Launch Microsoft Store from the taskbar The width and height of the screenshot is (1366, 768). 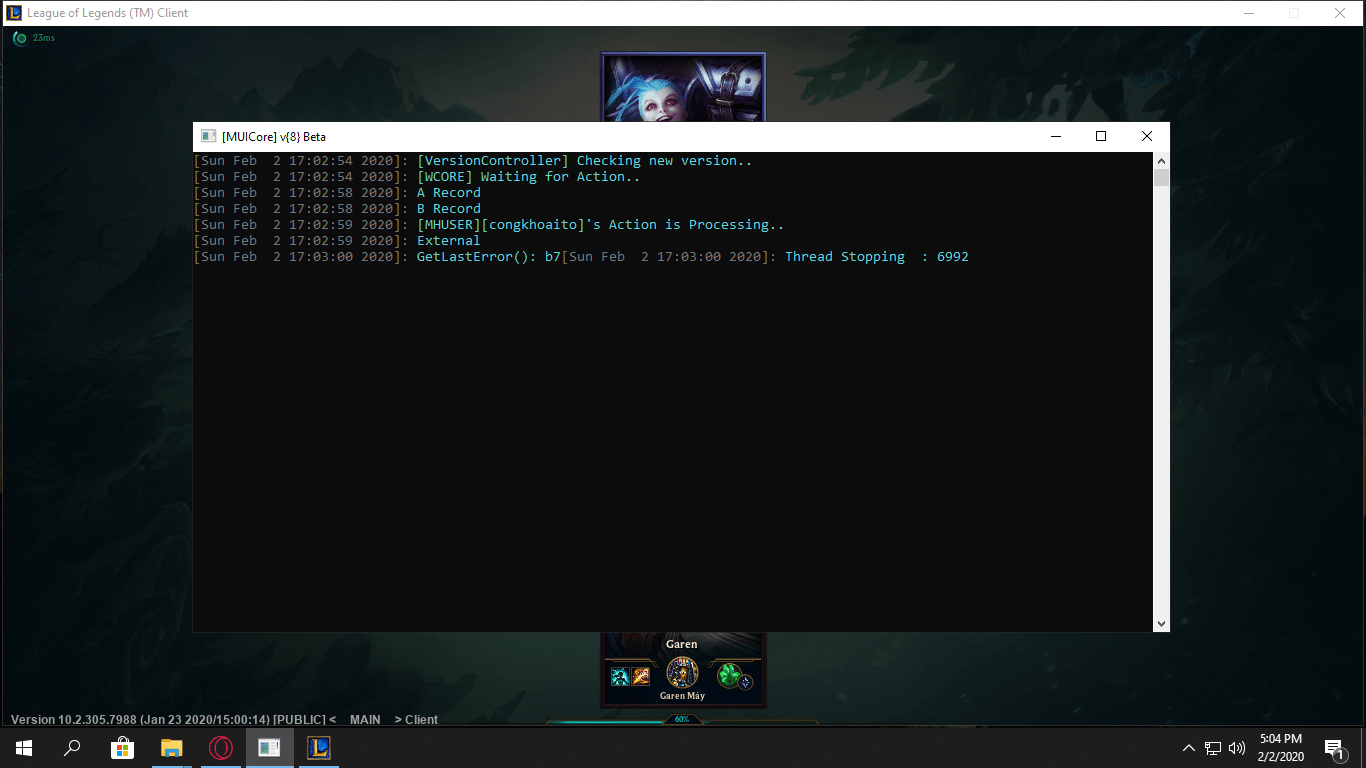click(x=122, y=747)
